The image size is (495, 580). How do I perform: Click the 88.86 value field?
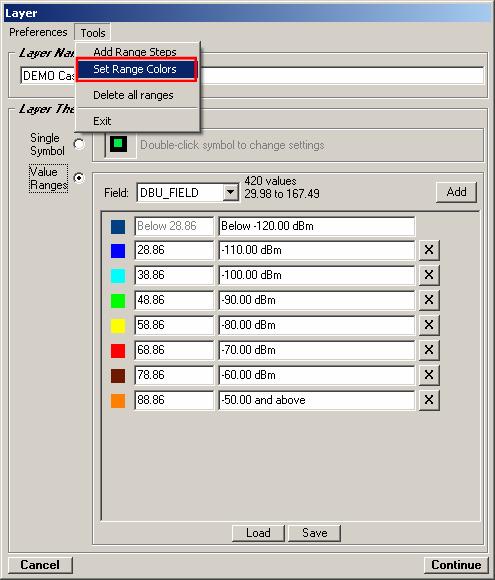pos(174,400)
